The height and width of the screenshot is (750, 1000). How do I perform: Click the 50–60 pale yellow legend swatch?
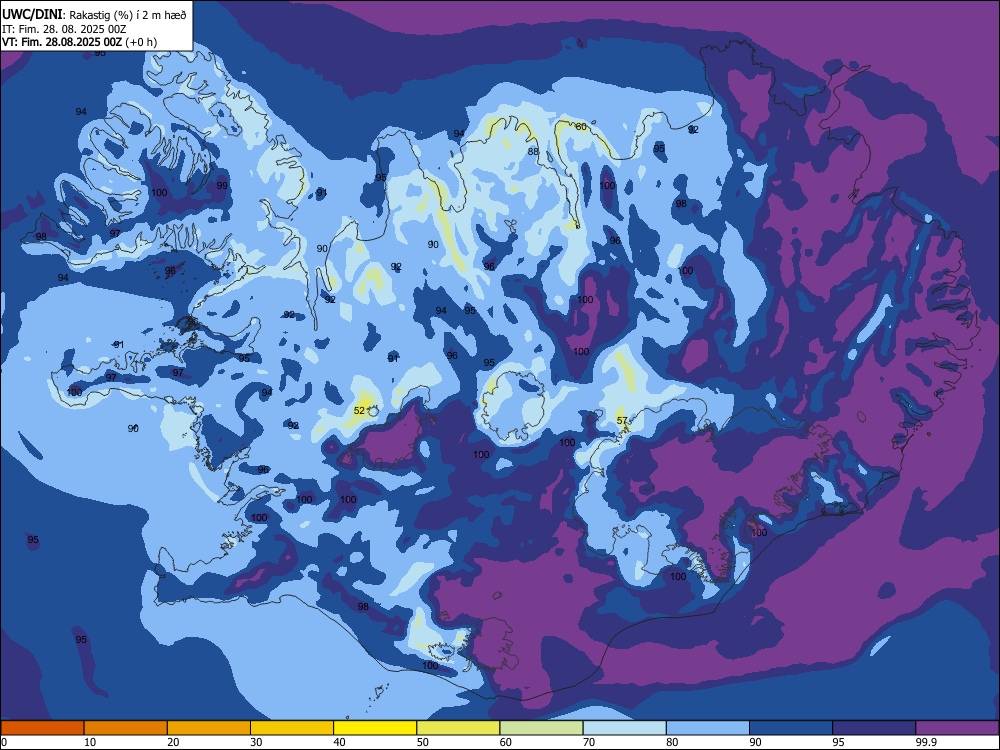pyautogui.click(x=458, y=728)
